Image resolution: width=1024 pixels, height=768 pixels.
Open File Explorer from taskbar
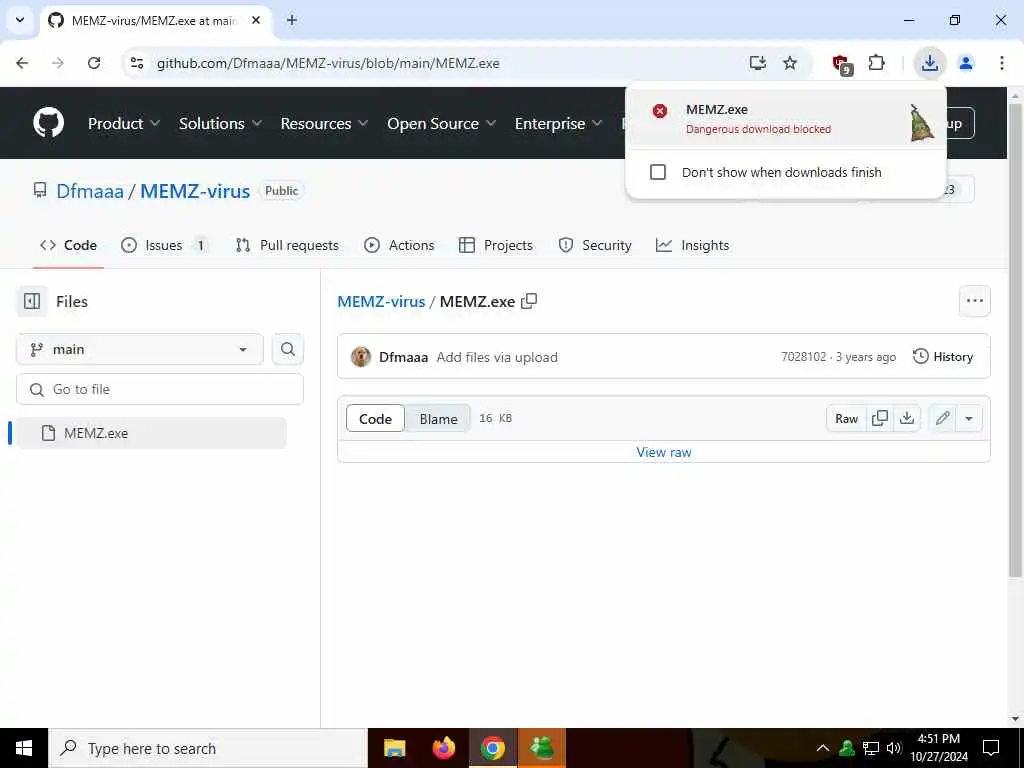394,748
